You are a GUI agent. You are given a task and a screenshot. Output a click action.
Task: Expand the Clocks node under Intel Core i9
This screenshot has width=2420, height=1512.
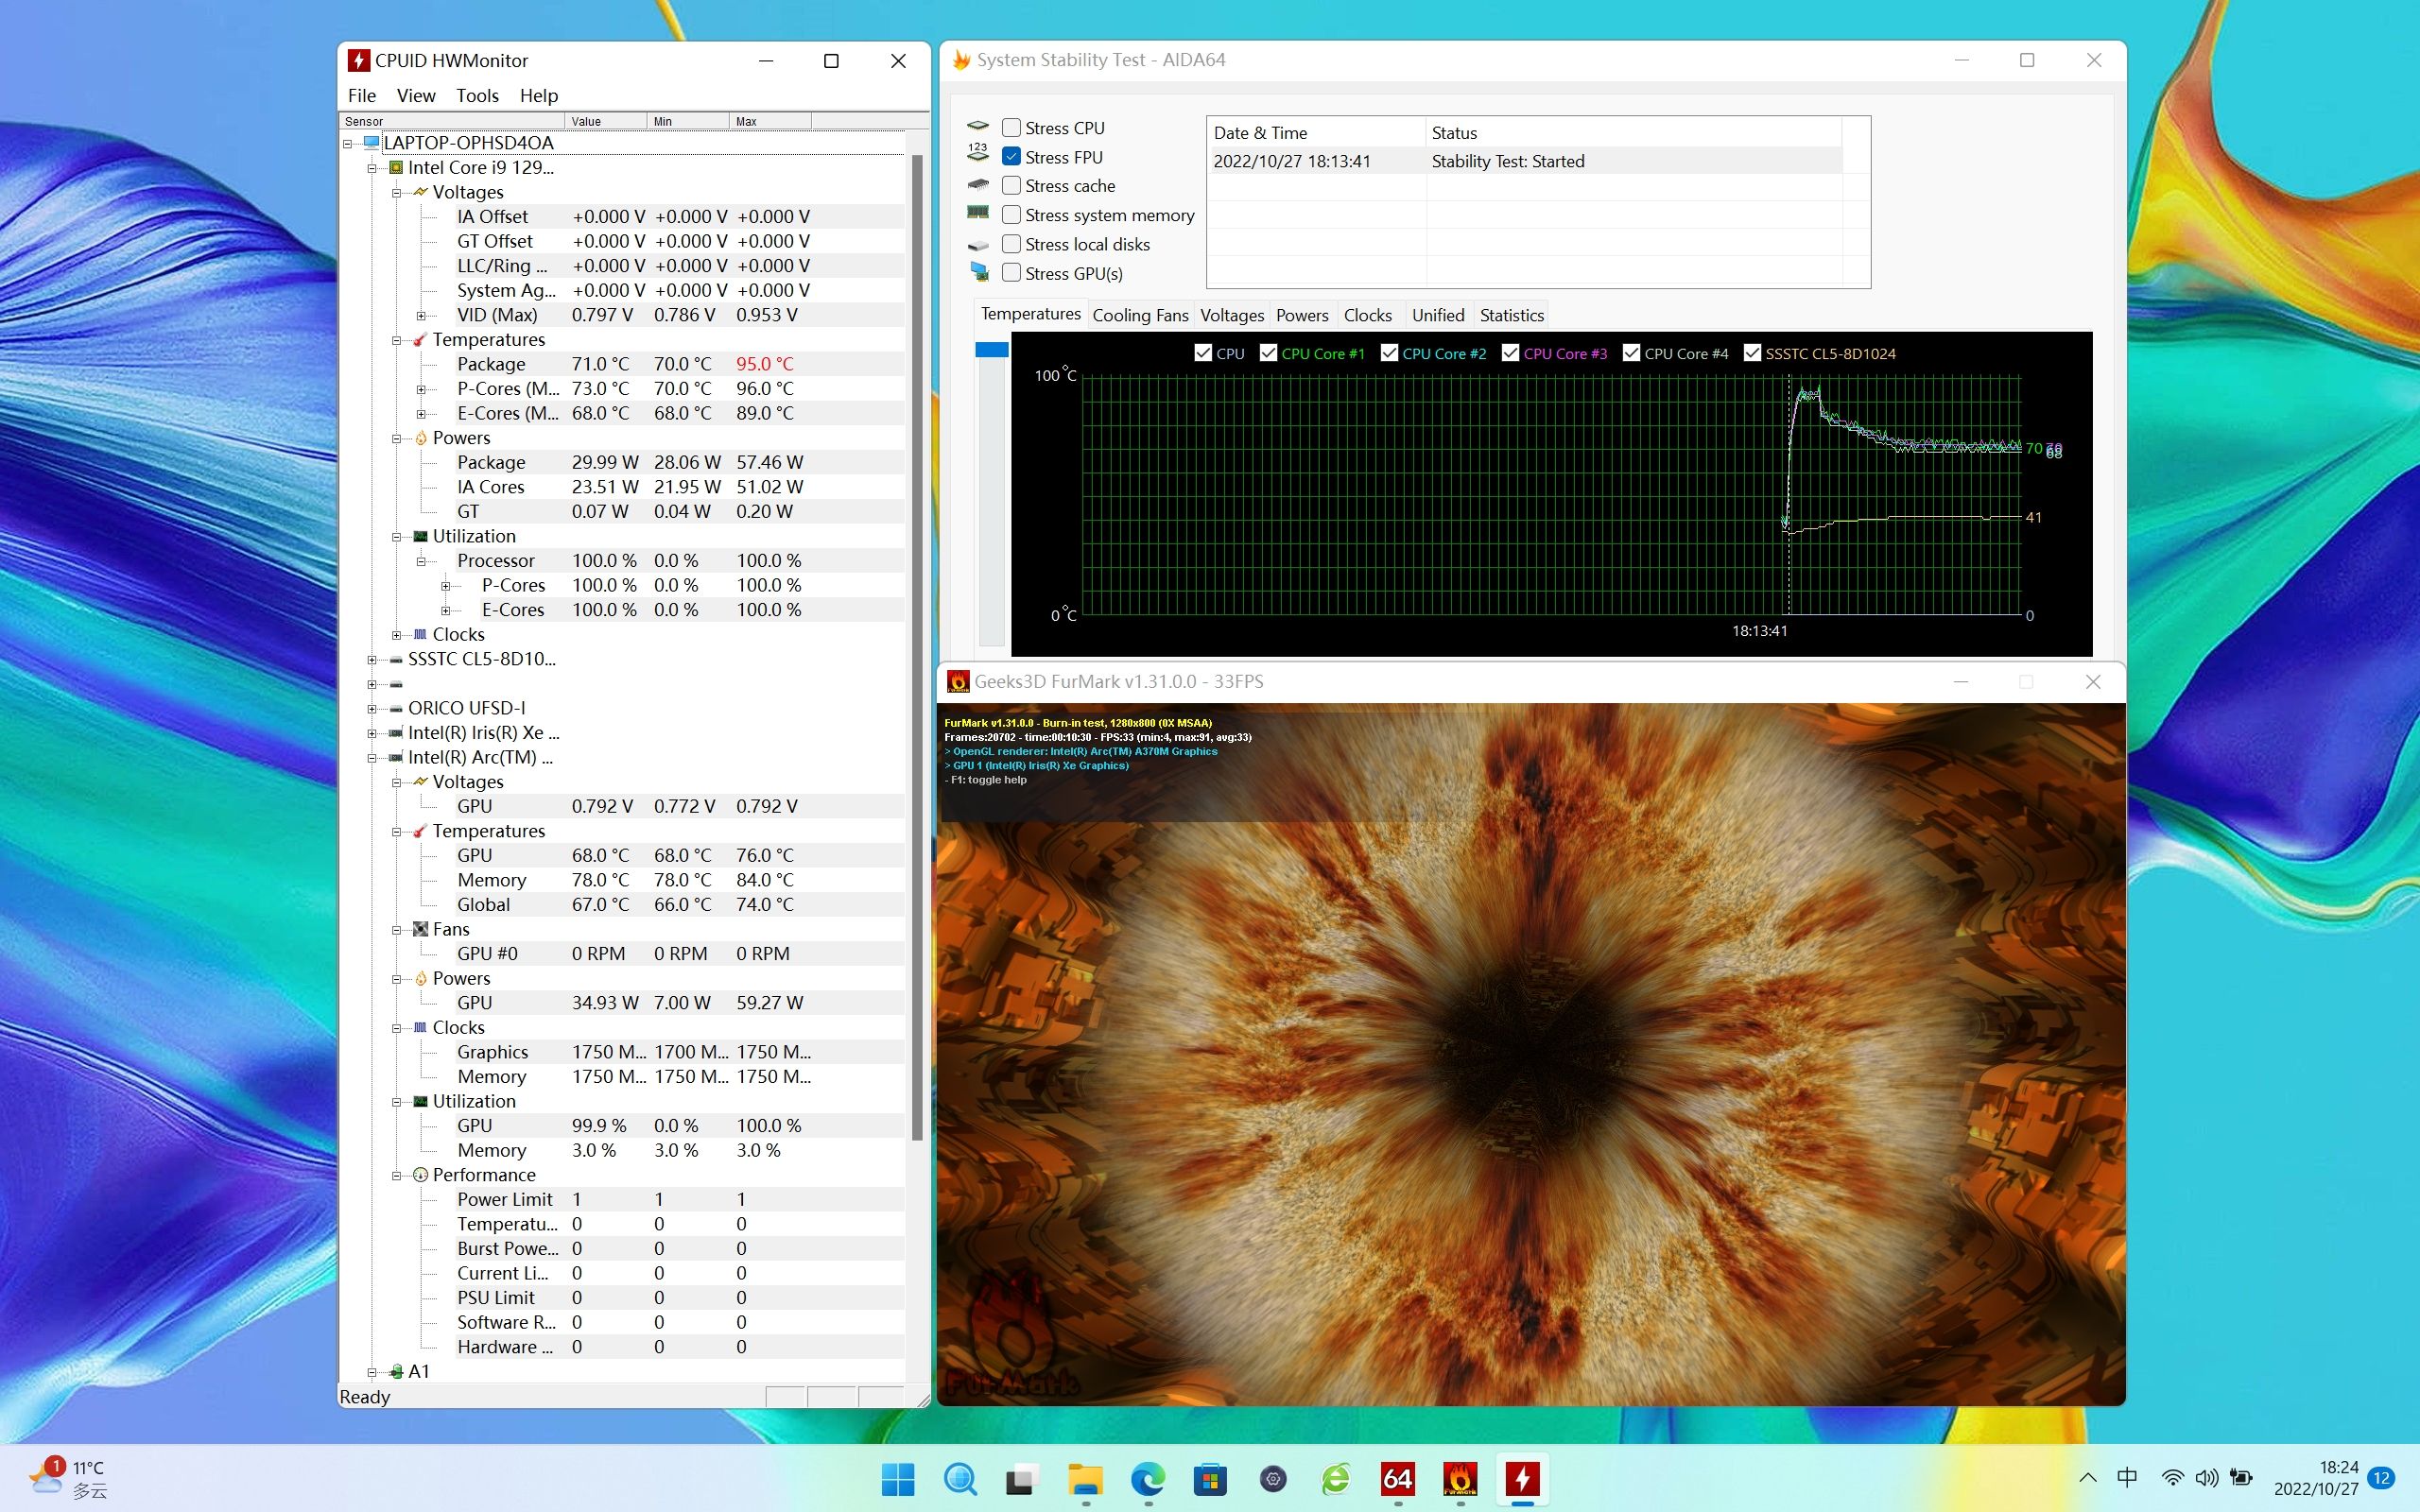point(397,635)
